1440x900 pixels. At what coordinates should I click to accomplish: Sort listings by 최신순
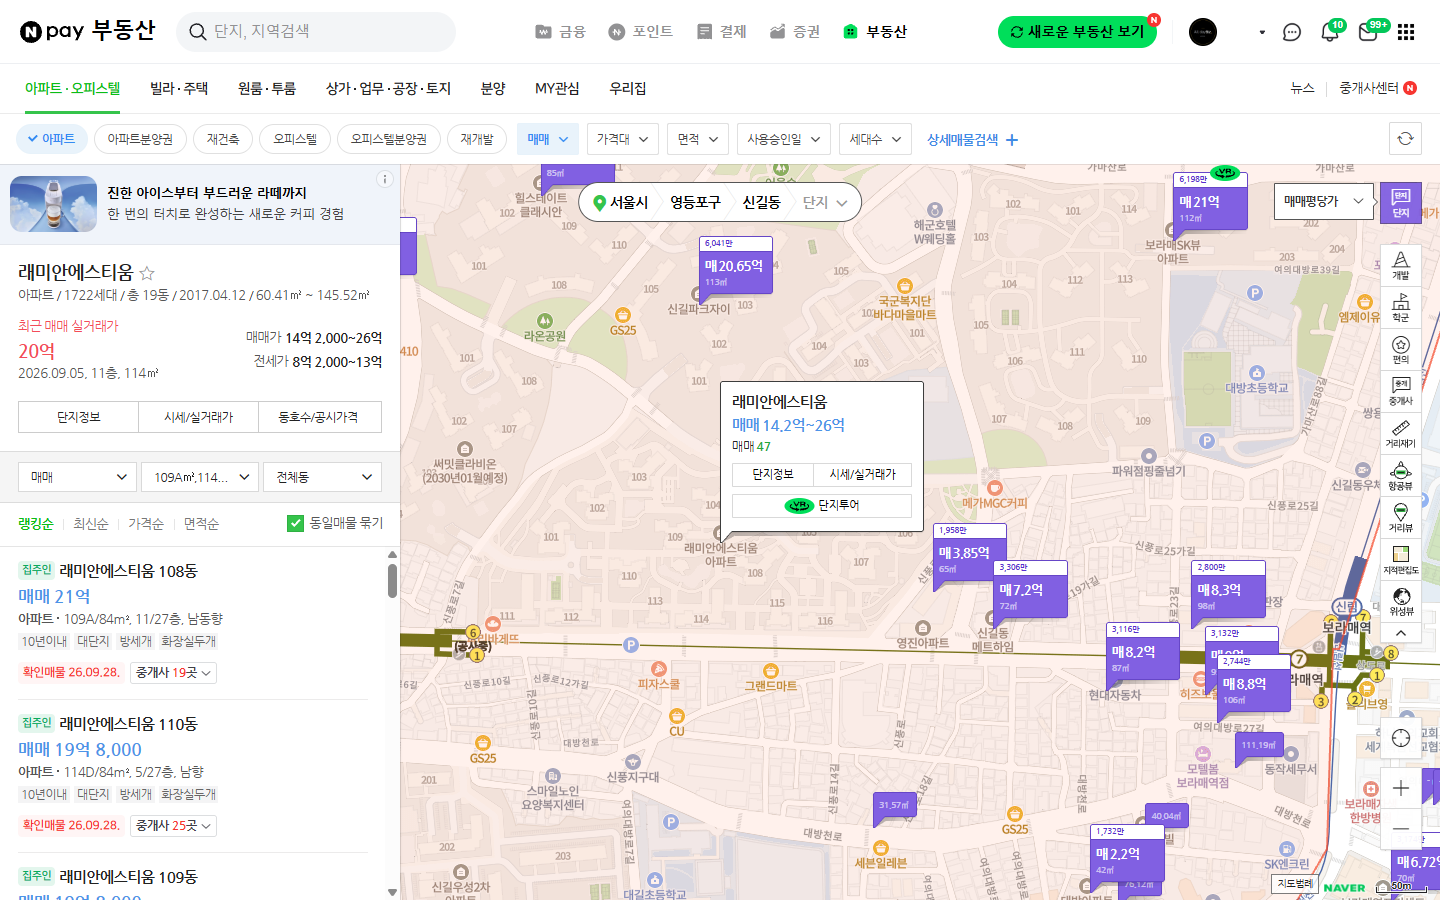pyautogui.click(x=91, y=524)
